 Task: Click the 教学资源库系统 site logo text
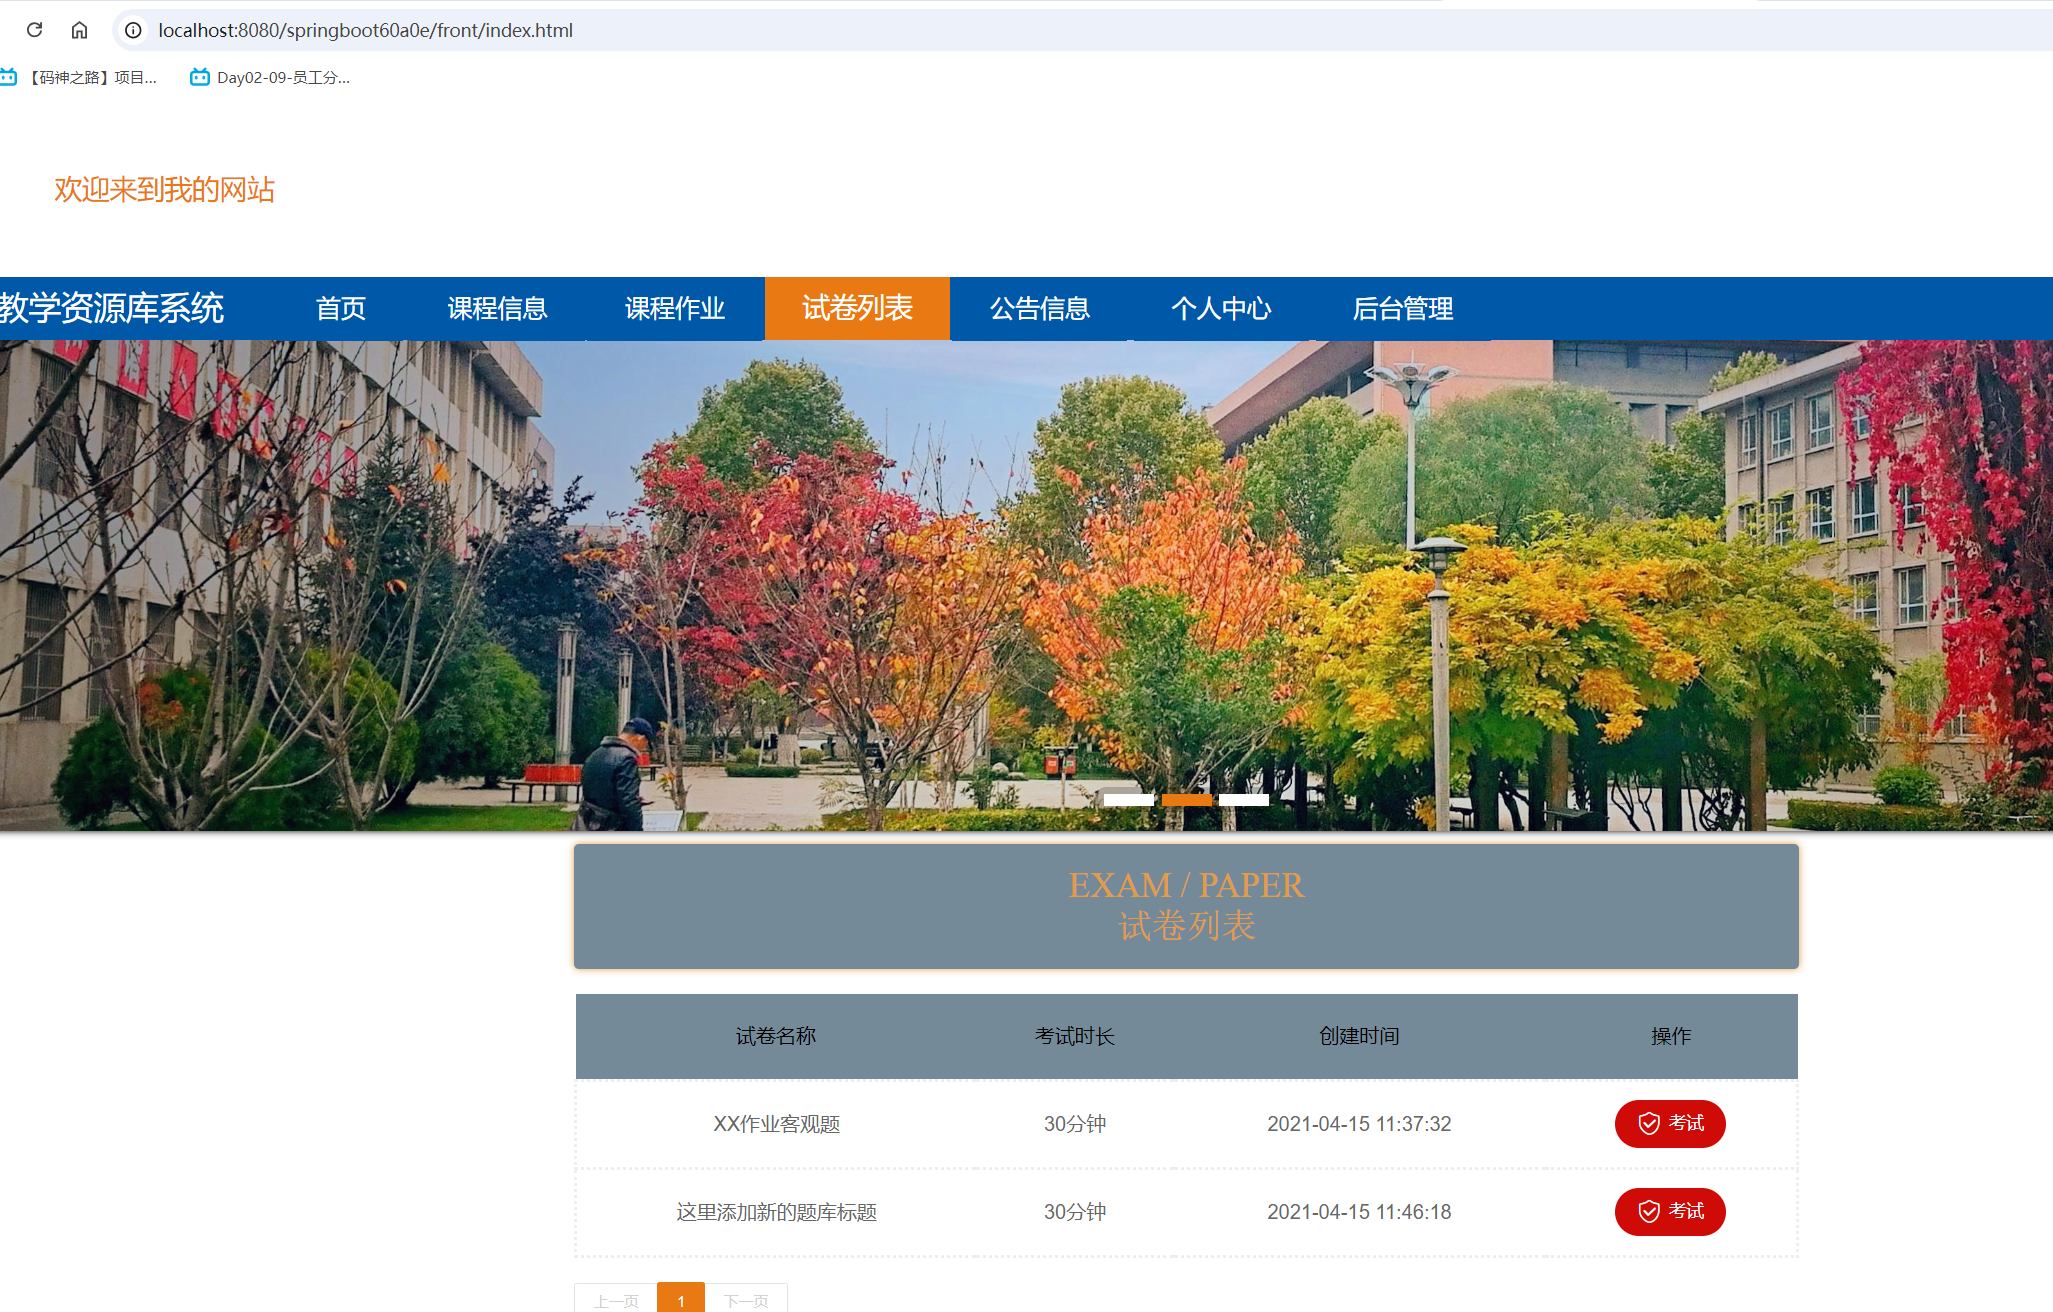[x=113, y=308]
